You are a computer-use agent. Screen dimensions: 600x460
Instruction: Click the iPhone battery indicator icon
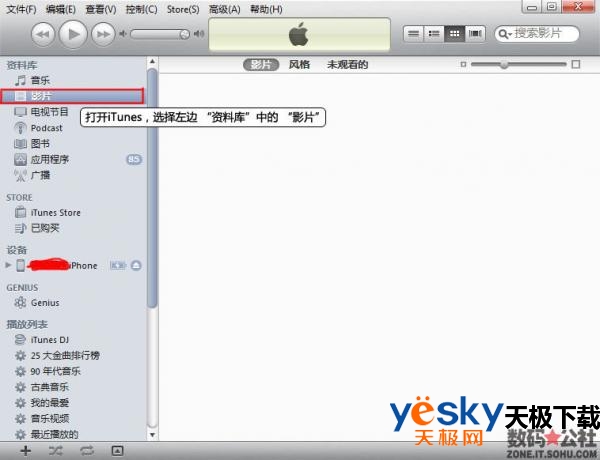point(118,265)
